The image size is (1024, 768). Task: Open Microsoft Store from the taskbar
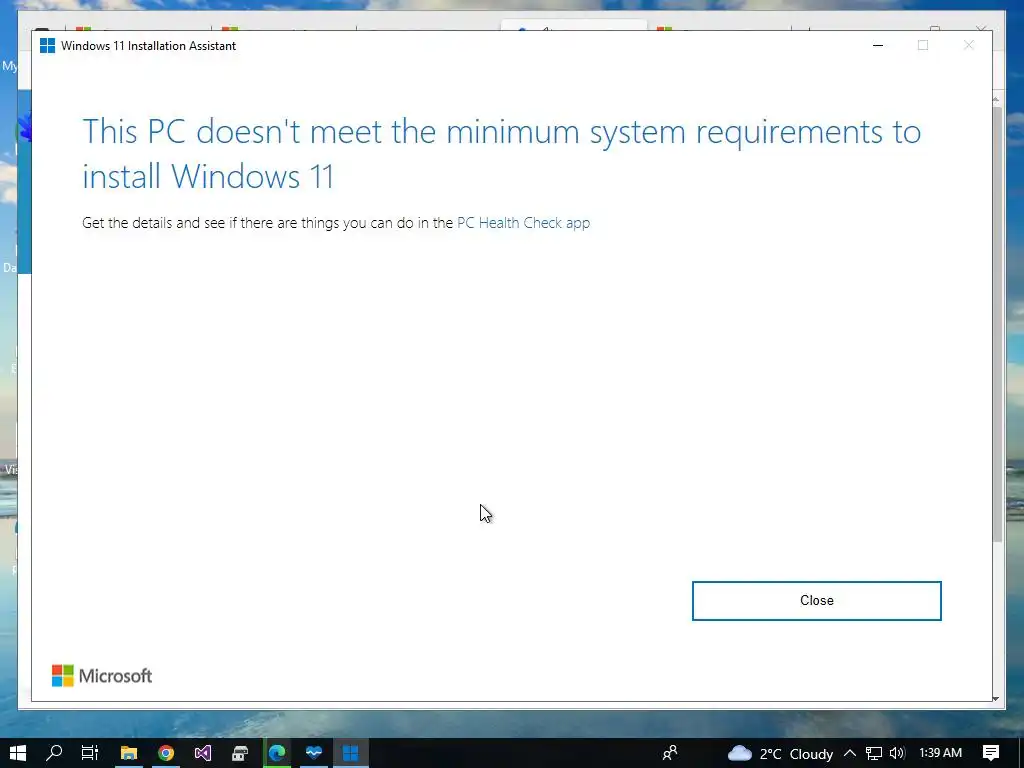pos(240,753)
